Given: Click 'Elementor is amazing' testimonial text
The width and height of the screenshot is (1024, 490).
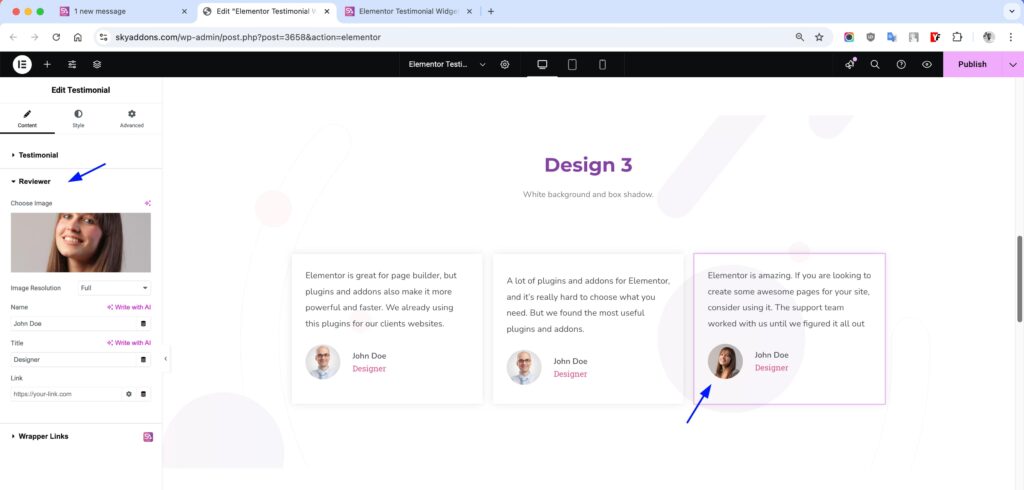Looking at the screenshot, I should click(x=789, y=299).
